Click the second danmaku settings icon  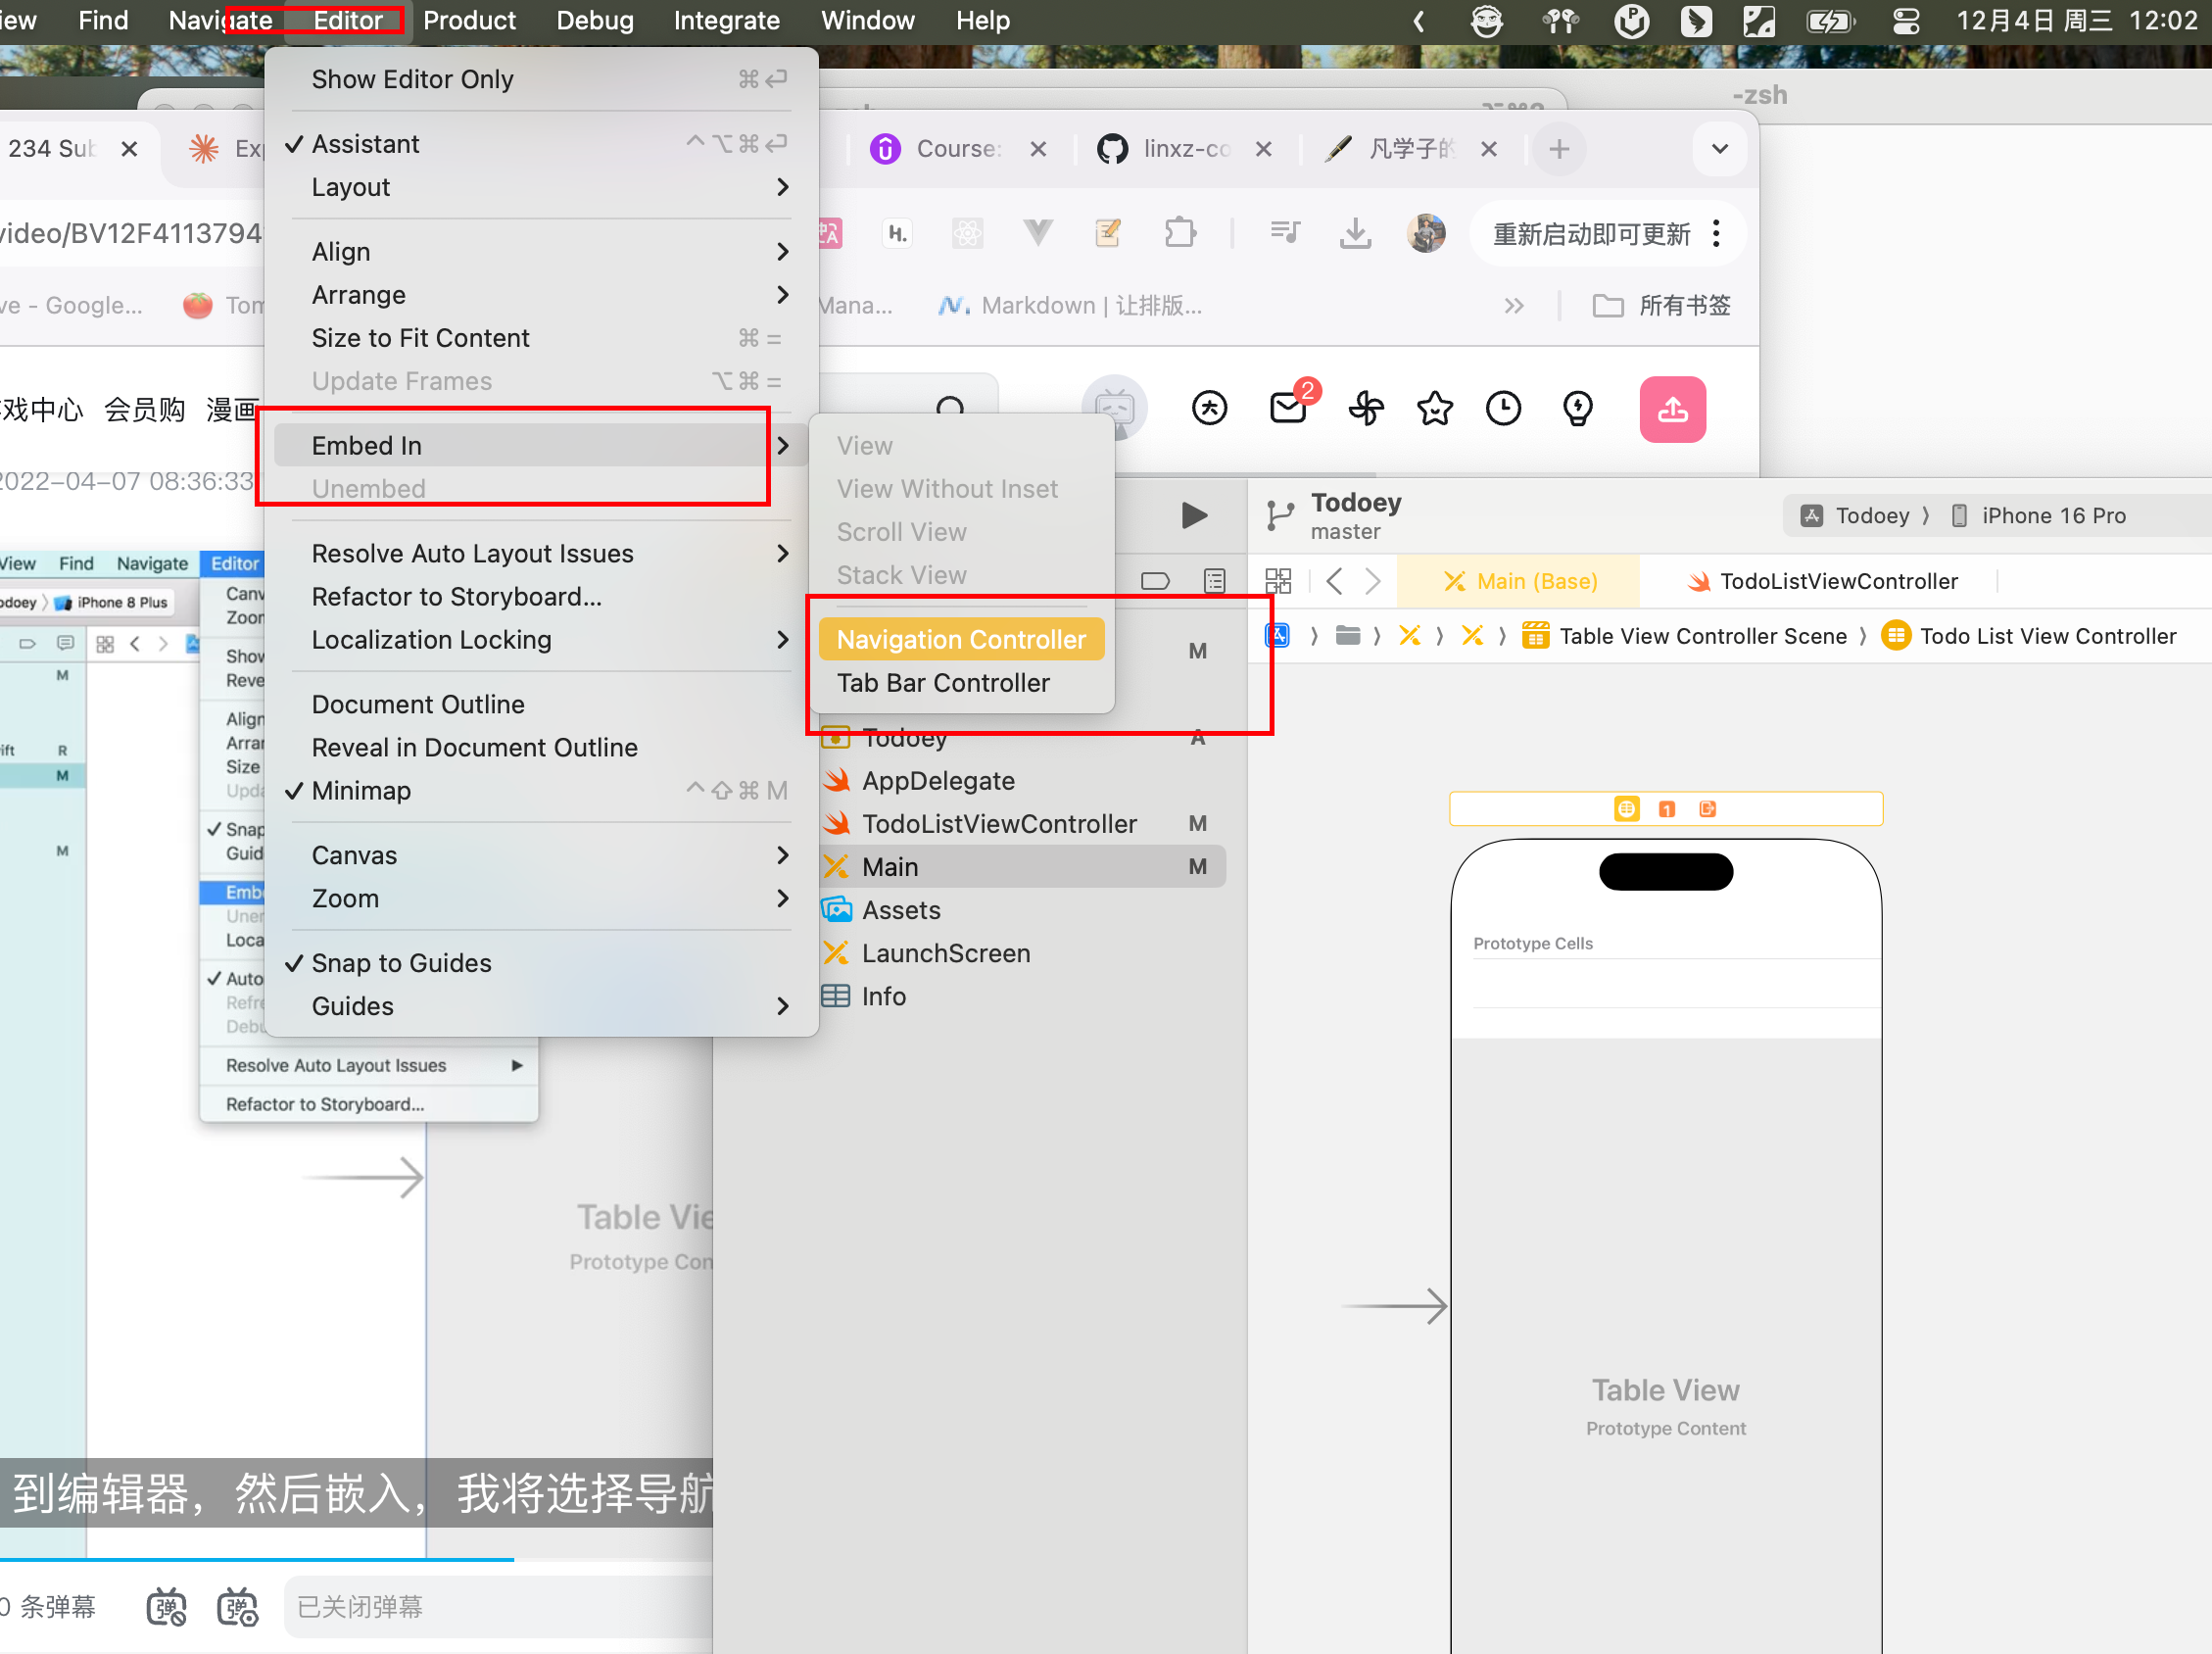(x=237, y=1606)
